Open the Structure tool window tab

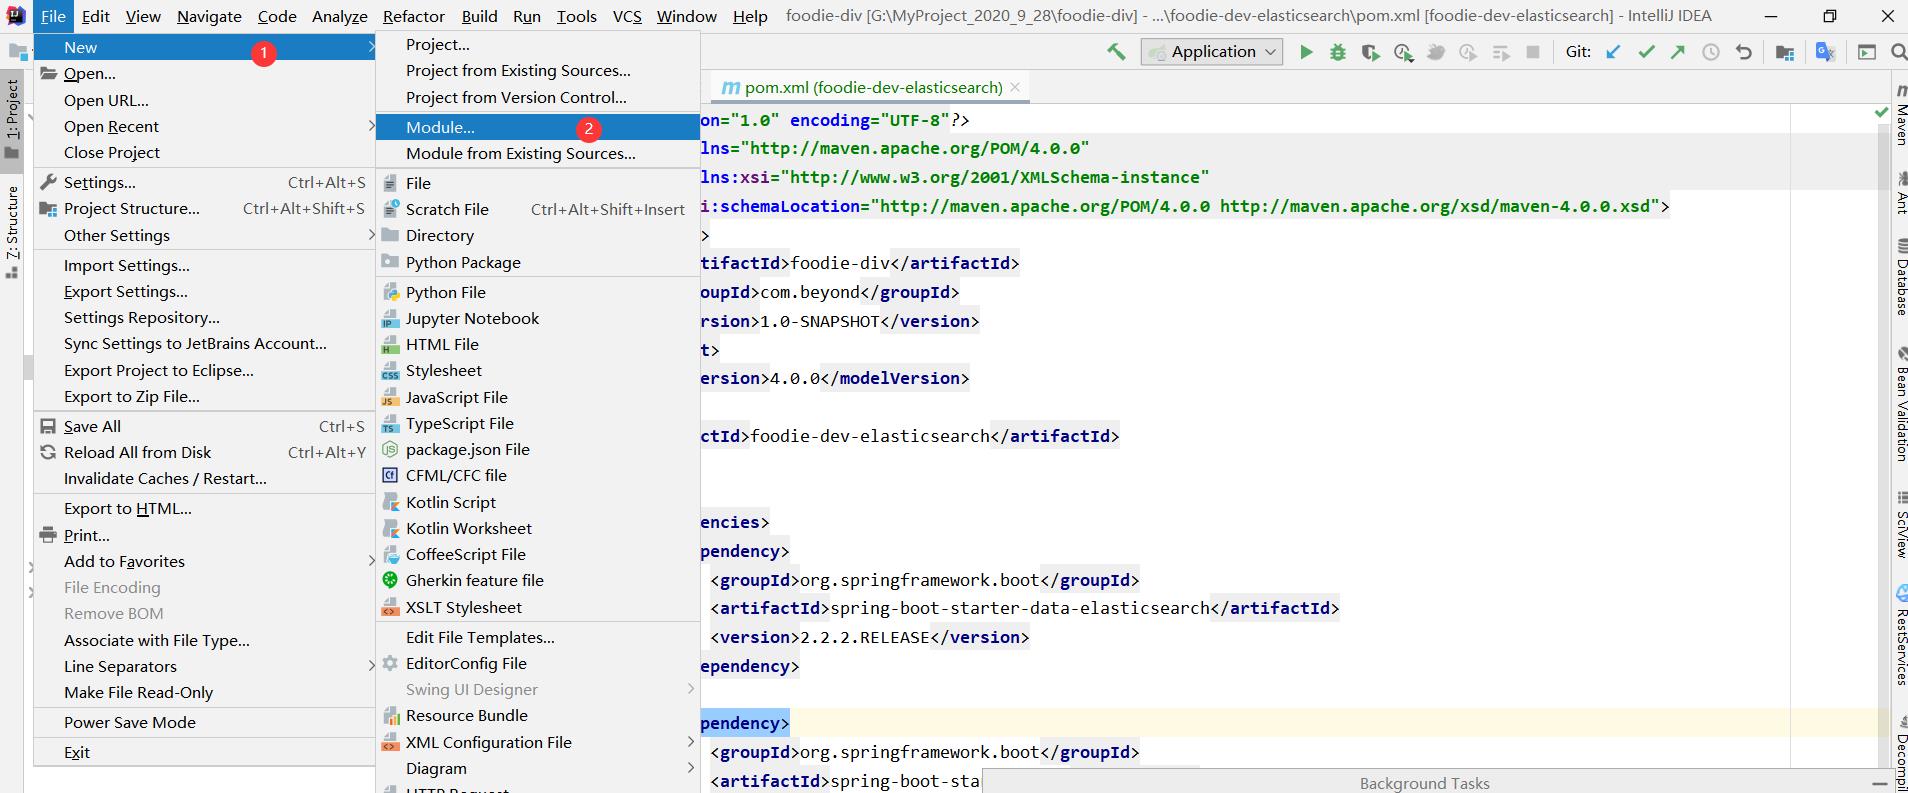12,231
